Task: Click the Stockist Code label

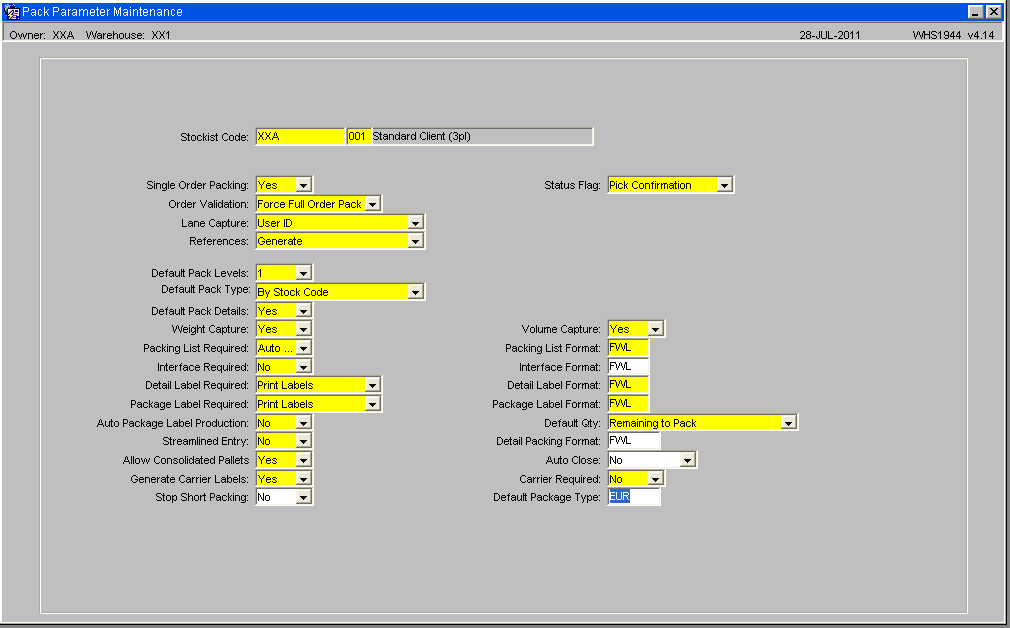Action: (214, 137)
